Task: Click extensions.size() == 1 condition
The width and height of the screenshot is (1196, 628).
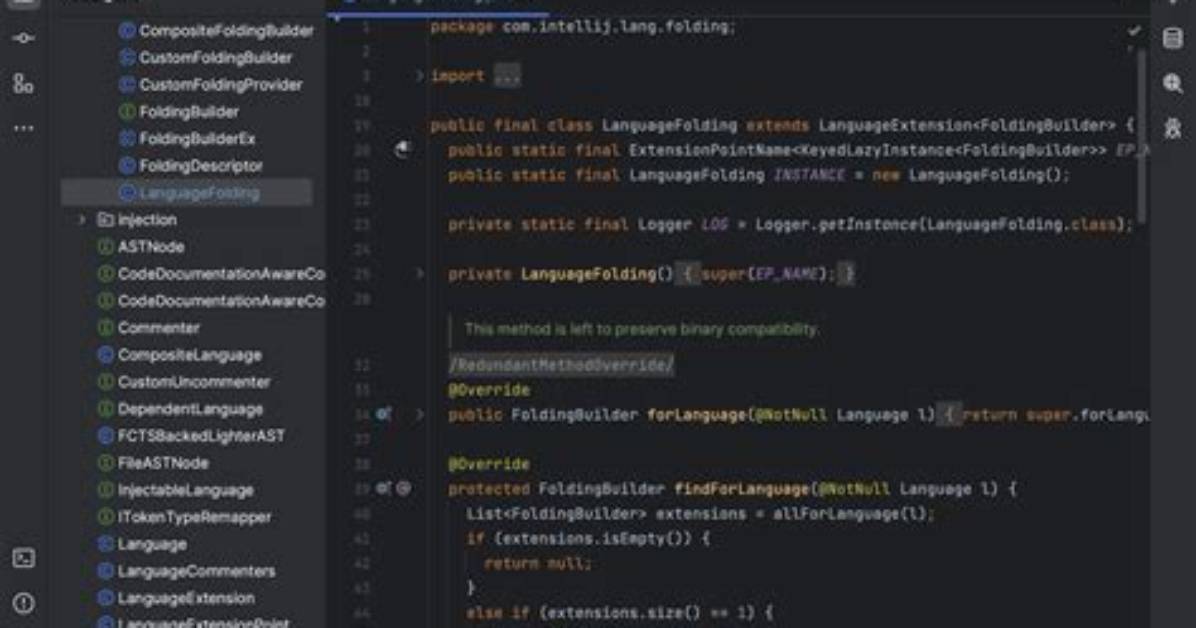Action: [x=649, y=612]
